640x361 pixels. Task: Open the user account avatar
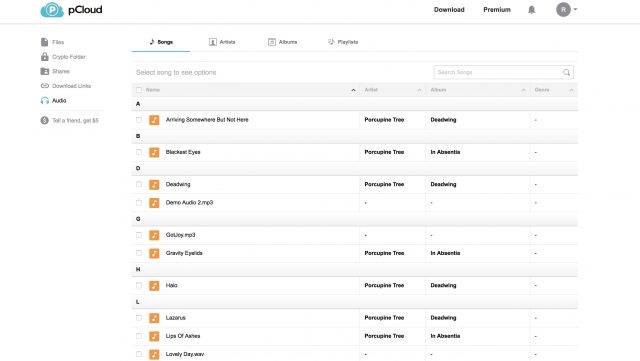point(563,9)
